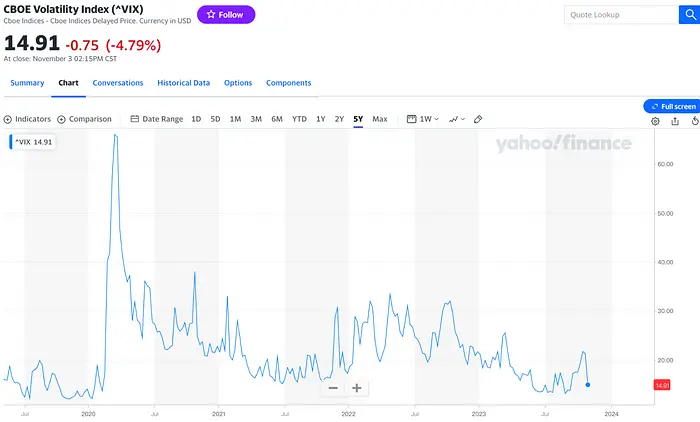This screenshot has width=700, height=422.
Task: Open chart settings gear icon
Action: coord(655,121)
